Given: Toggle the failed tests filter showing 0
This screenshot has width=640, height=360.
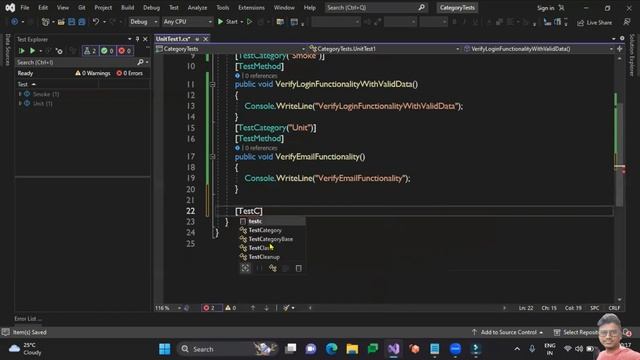Looking at the screenshot, I should (124, 51).
